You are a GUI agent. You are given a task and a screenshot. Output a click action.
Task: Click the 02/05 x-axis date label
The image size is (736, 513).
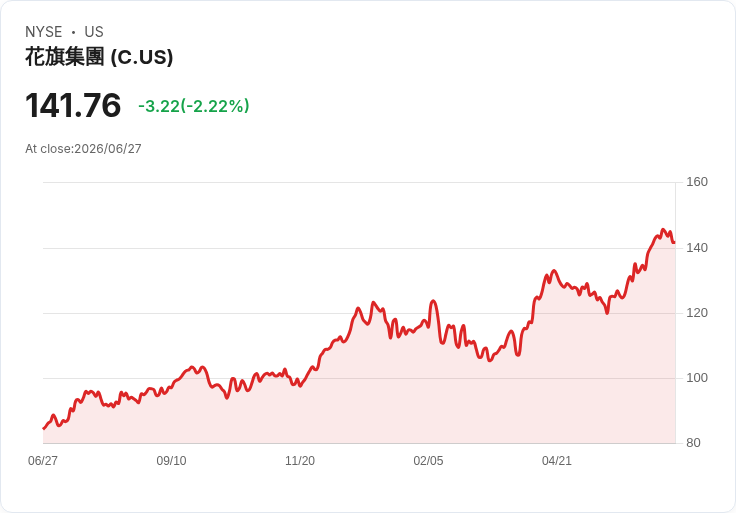tap(428, 461)
